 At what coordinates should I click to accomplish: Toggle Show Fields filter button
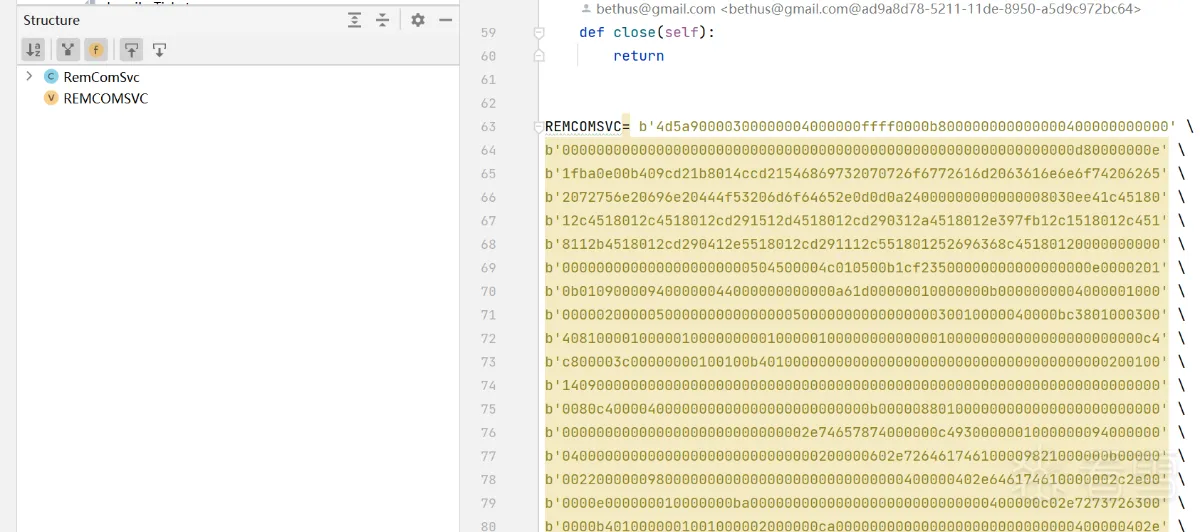[x=96, y=49]
